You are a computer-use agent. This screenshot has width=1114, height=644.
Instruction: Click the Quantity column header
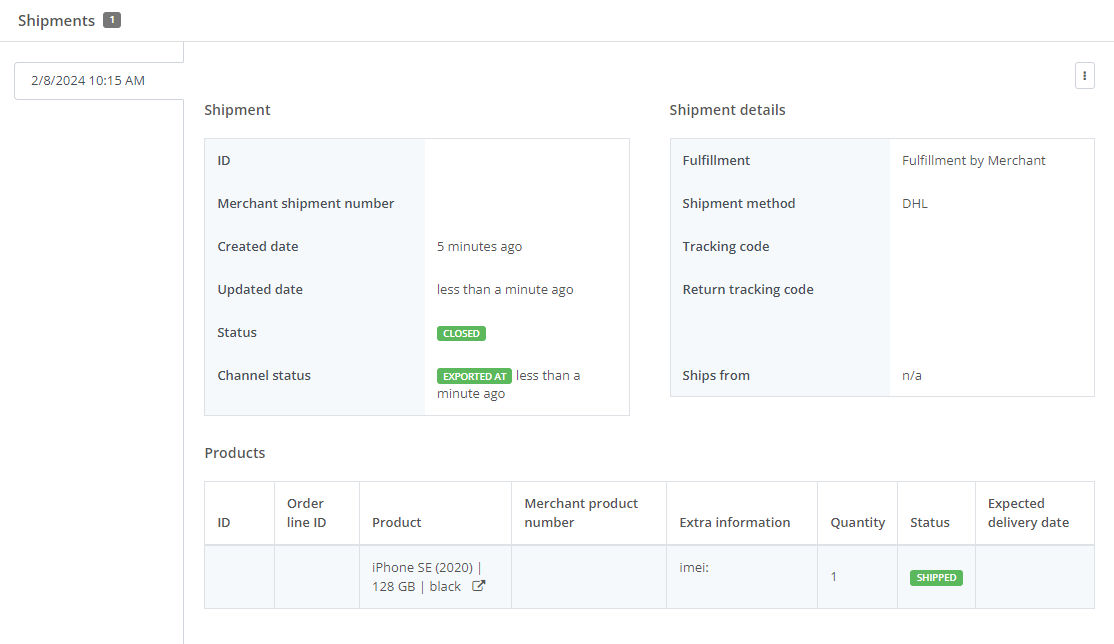(857, 522)
